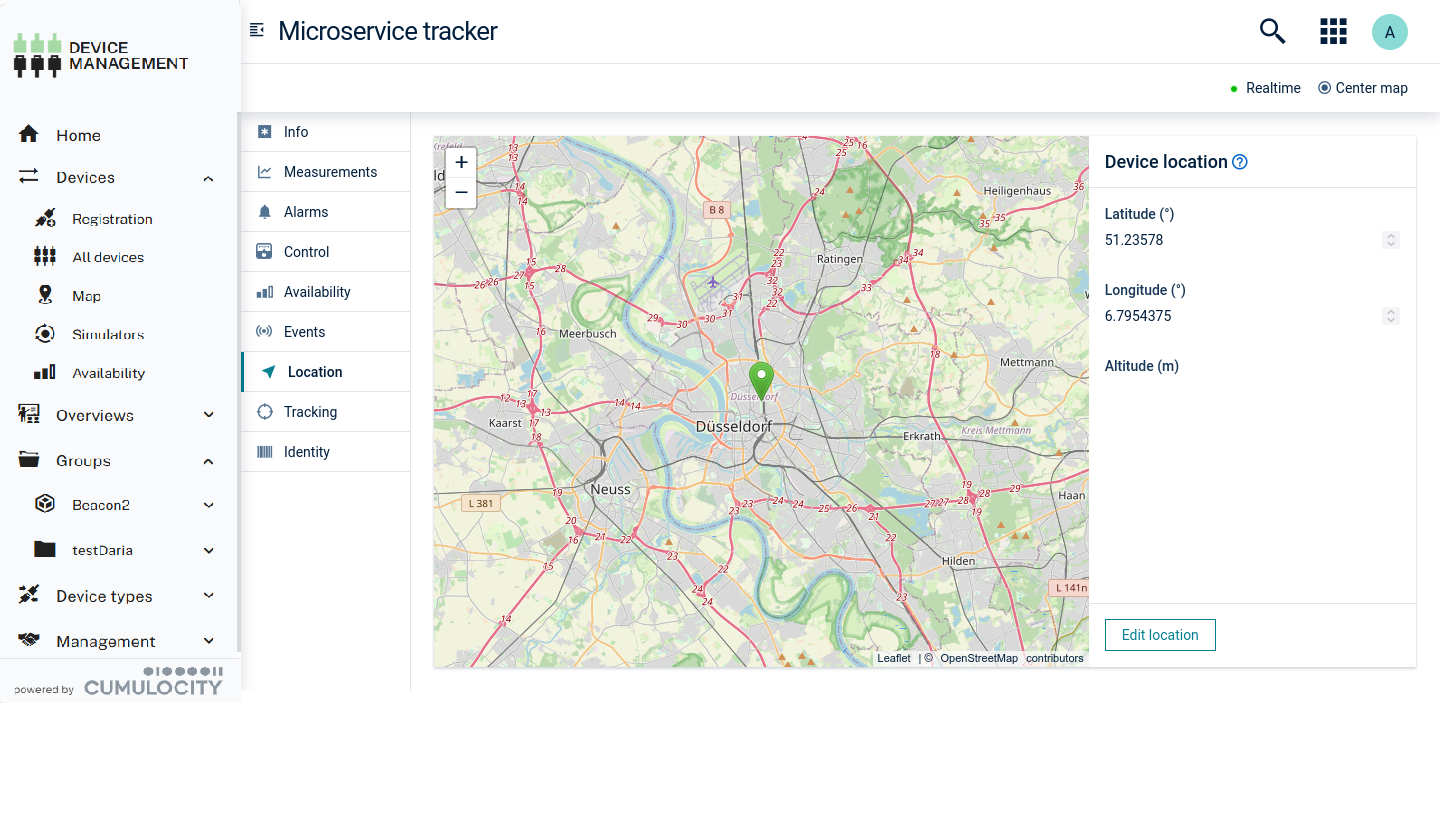The height and width of the screenshot is (816, 1440).
Task: Click the user avatar icon
Action: (x=1390, y=31)
